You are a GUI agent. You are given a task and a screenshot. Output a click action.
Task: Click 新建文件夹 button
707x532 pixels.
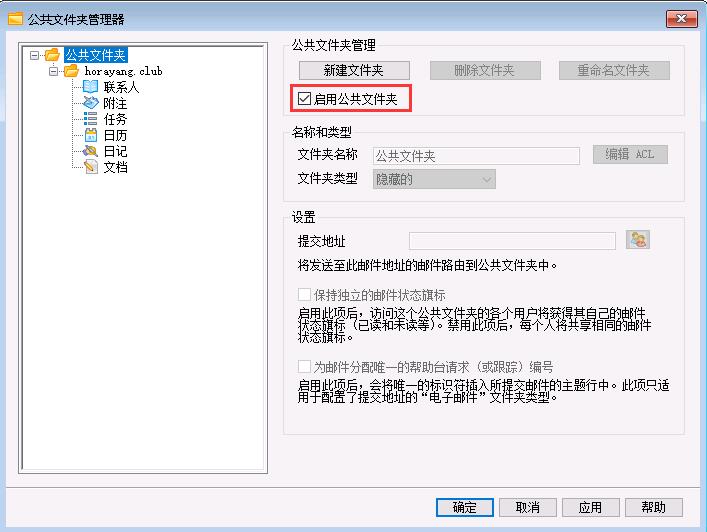[x=354, y=70]
